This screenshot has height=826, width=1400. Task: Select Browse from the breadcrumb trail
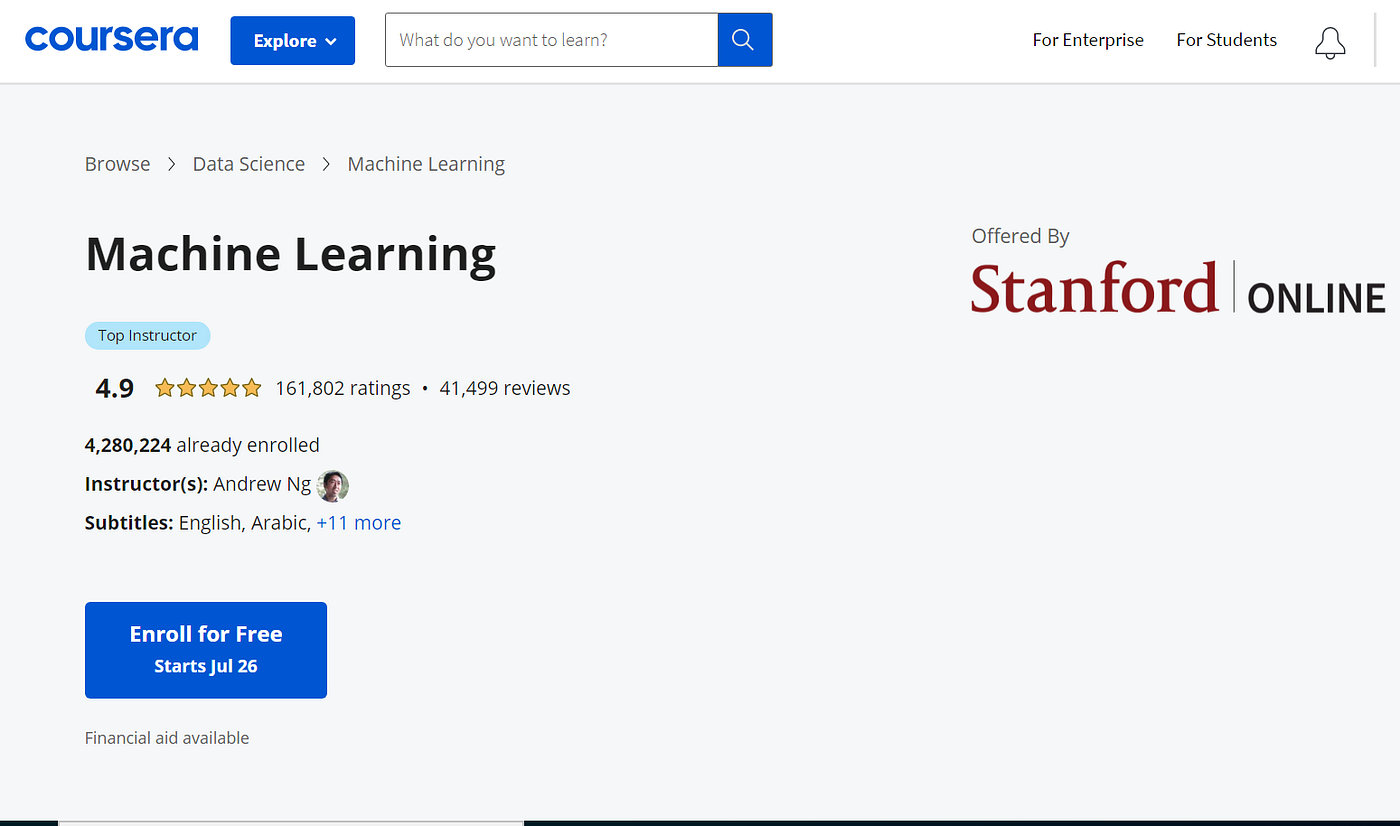117,163
